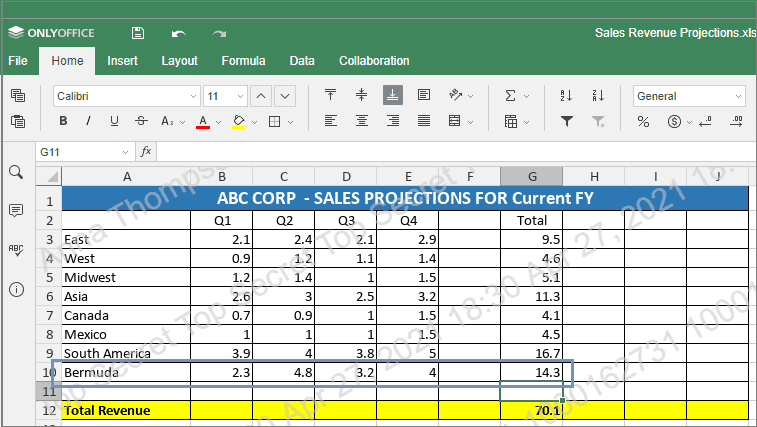Toggle align bottom button

tap(393, 95)
